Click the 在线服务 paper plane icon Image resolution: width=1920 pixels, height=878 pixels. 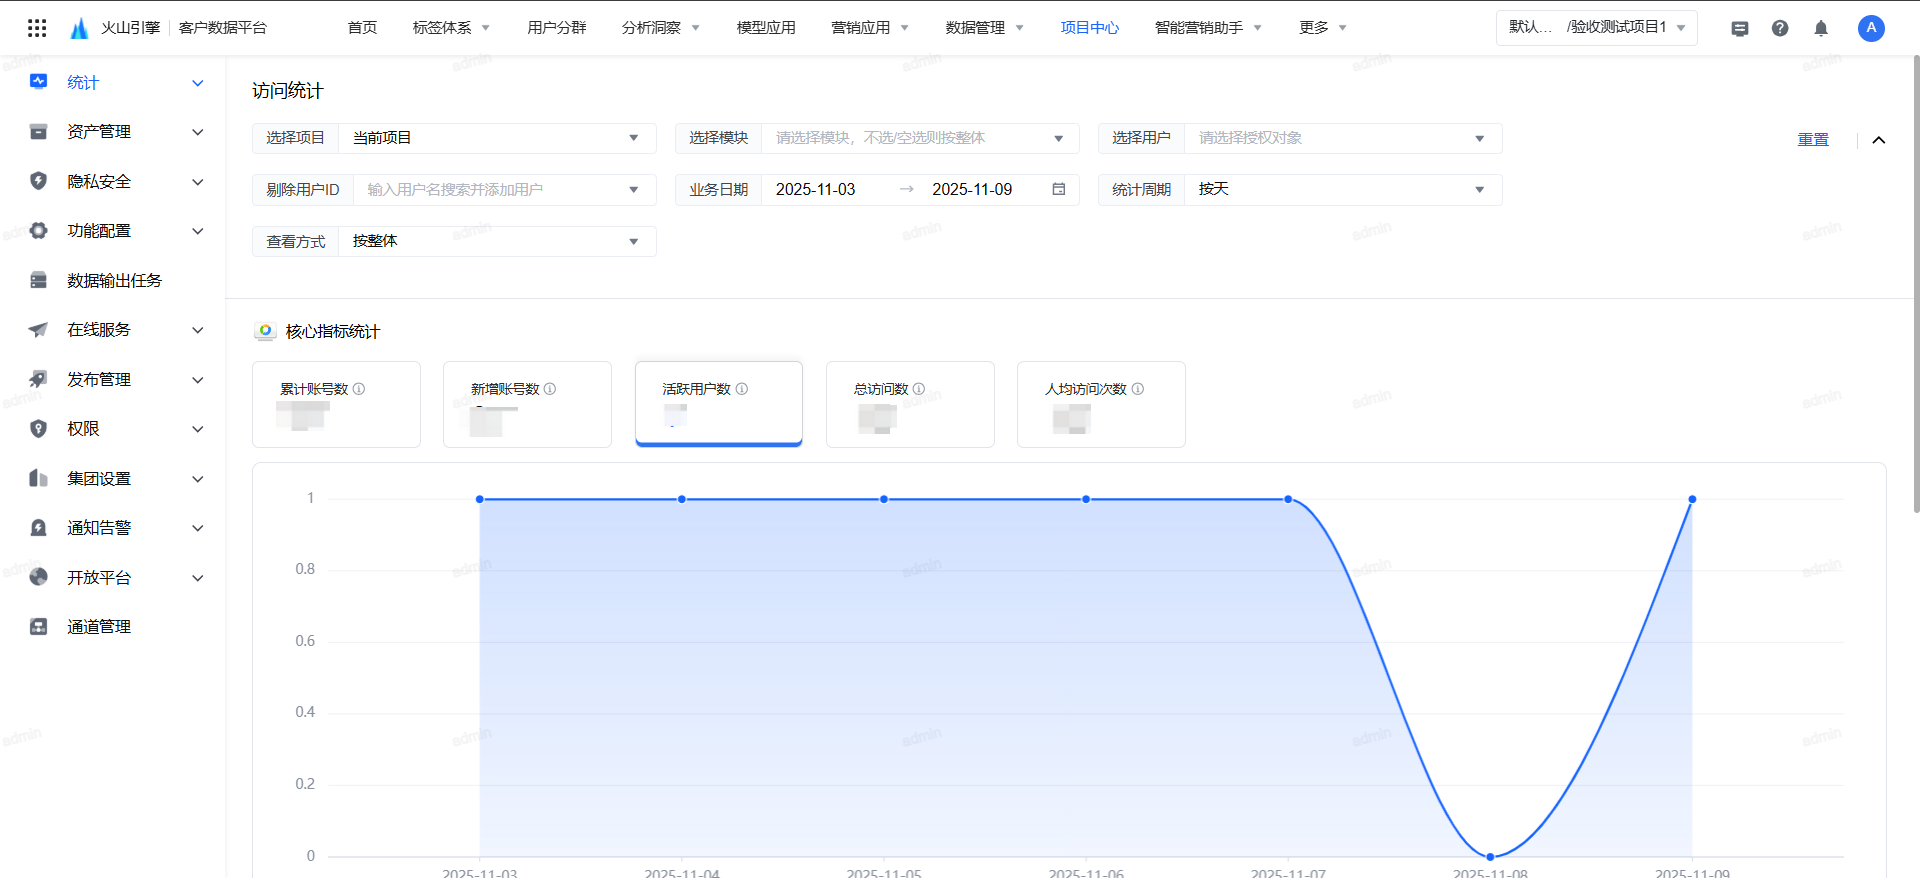click(x=39, y=329)
